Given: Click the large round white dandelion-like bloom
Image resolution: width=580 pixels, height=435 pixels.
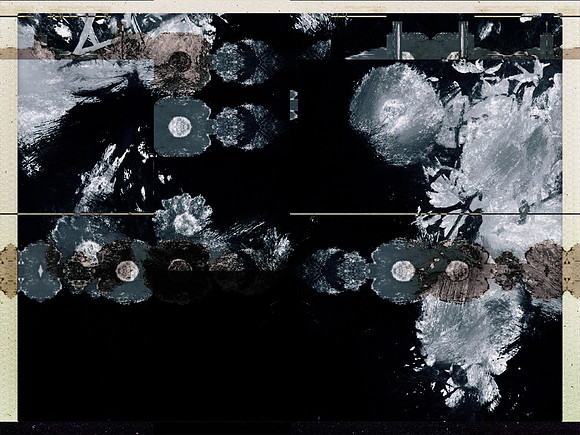Looking at the screenshot, I should tap(397, 114).
